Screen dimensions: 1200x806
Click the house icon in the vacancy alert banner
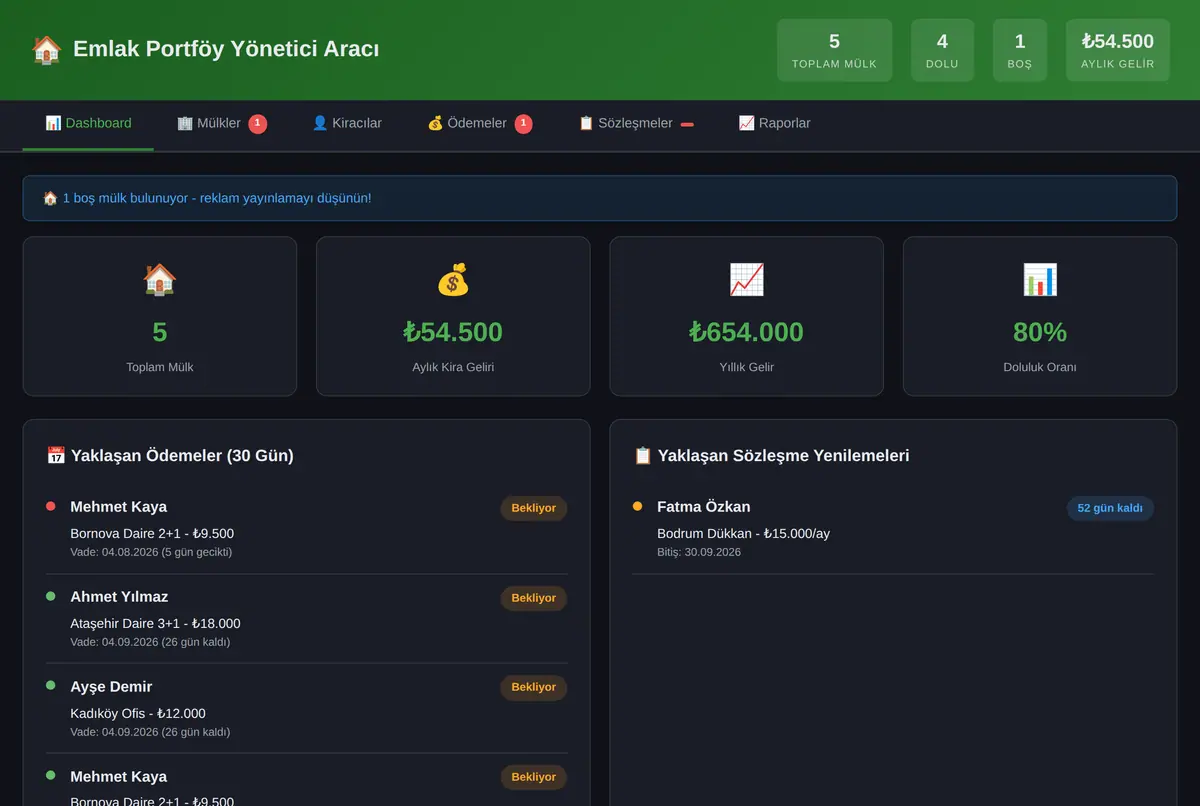(50, 198)
